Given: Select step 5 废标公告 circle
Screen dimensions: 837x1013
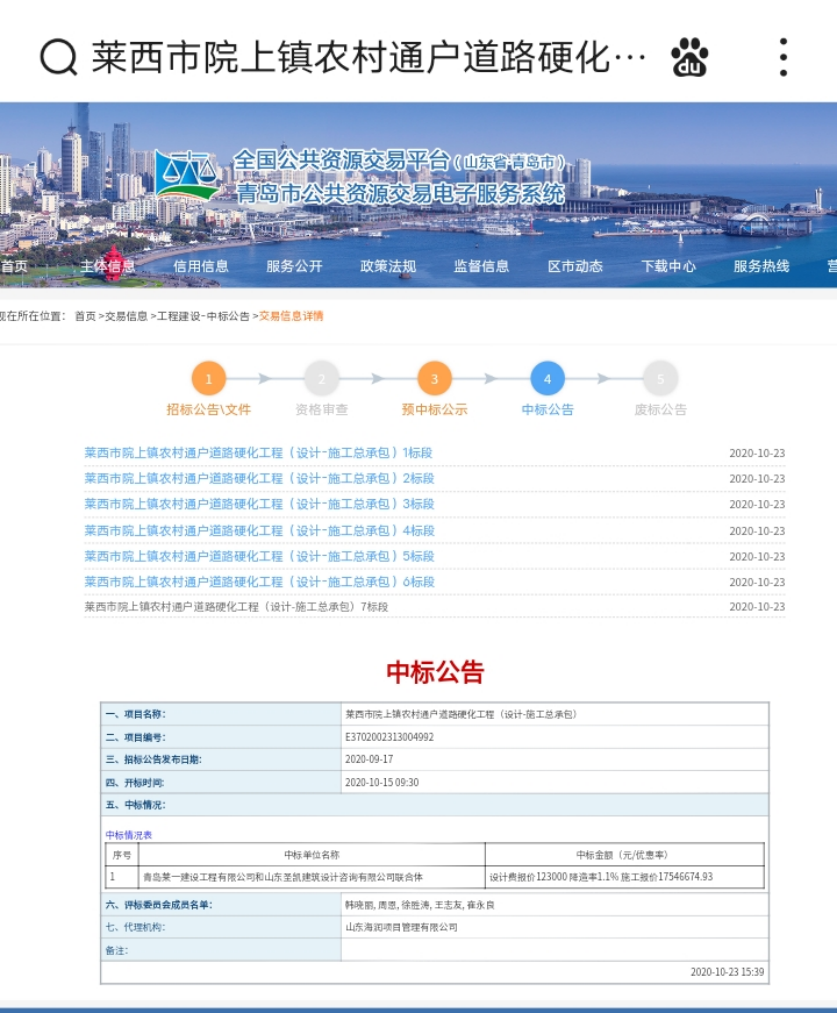Looking at the screenshot, I should click(660, 379).
